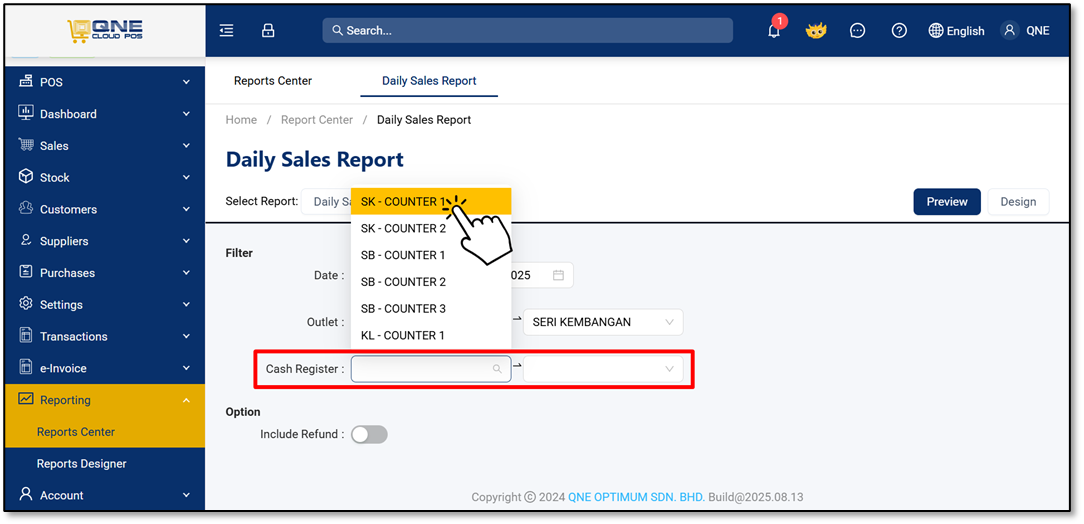Choose SK - COUNTER 1 from list

tap(431, 202)
